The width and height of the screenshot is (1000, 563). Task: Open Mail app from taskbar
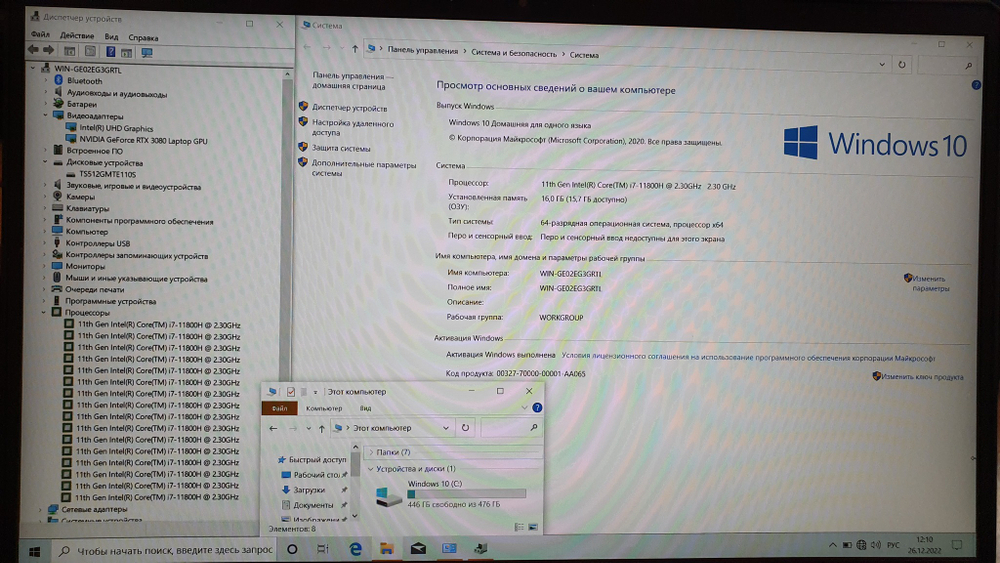coord(418,548)
